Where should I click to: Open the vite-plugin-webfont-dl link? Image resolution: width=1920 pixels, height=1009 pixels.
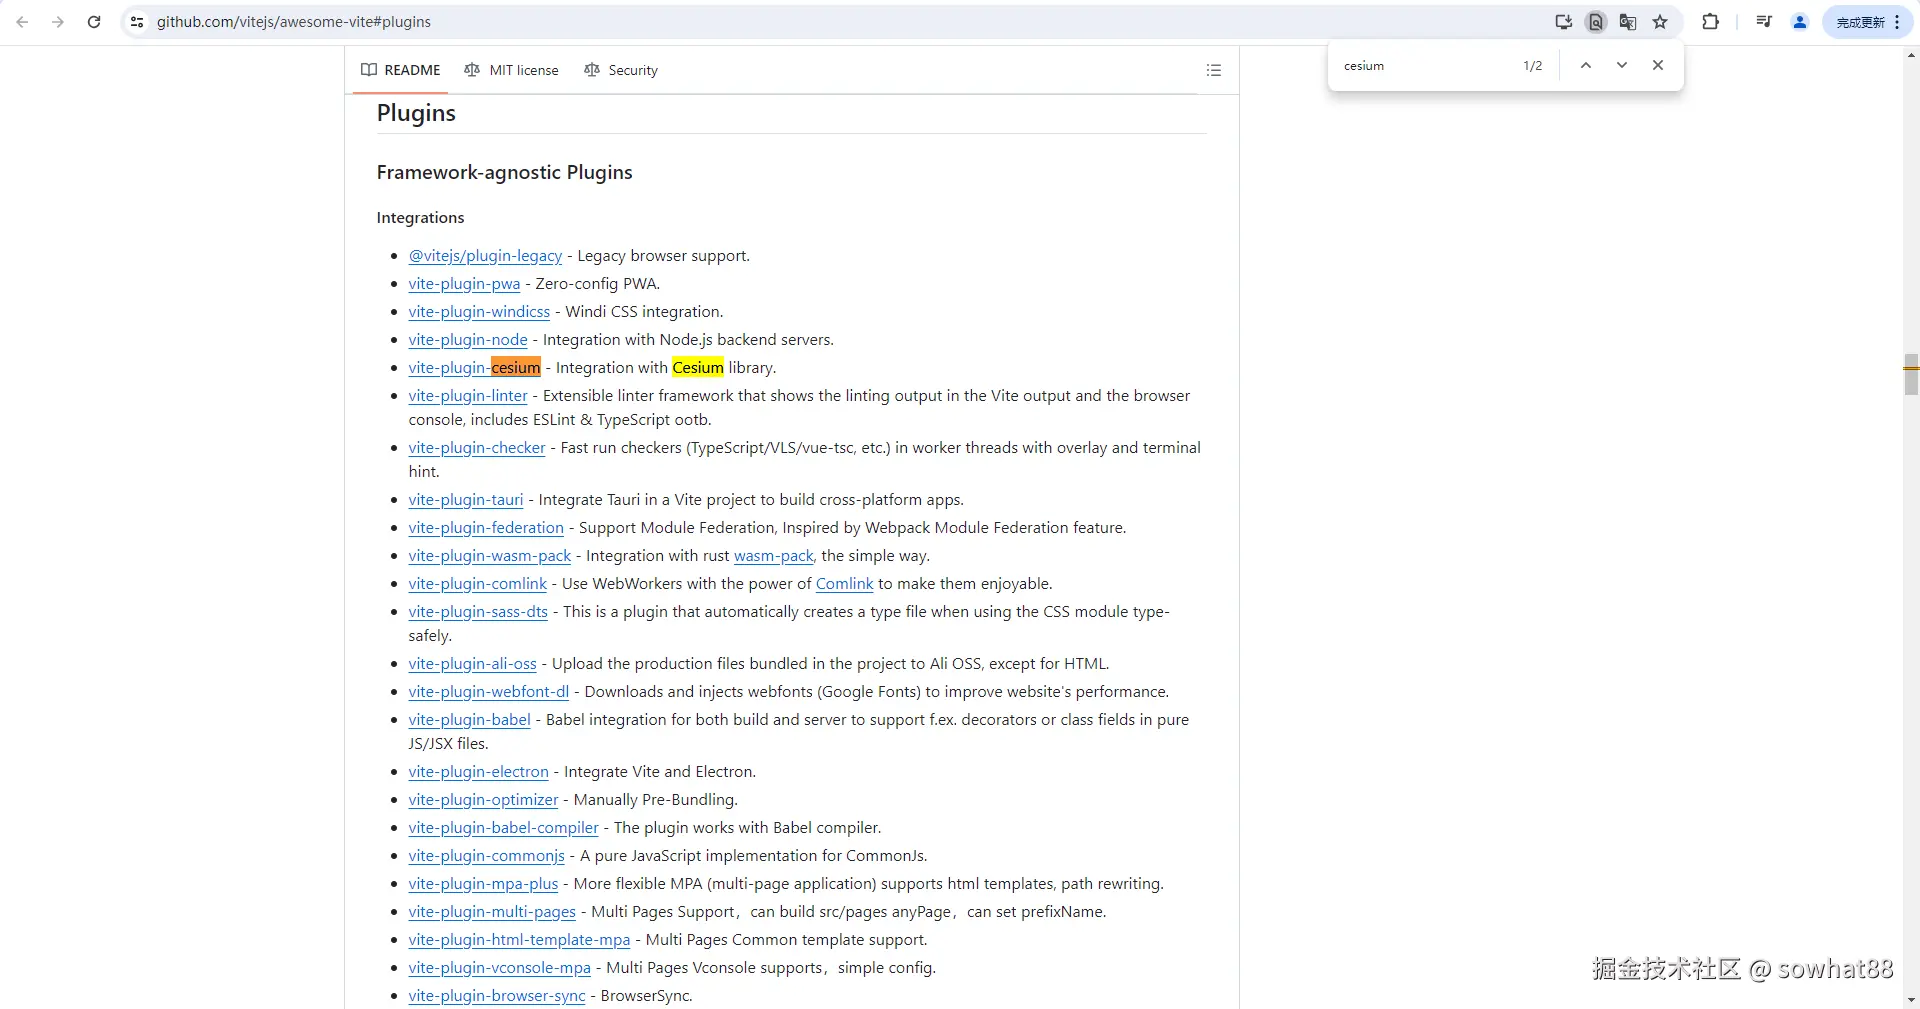tap(489, 692)
